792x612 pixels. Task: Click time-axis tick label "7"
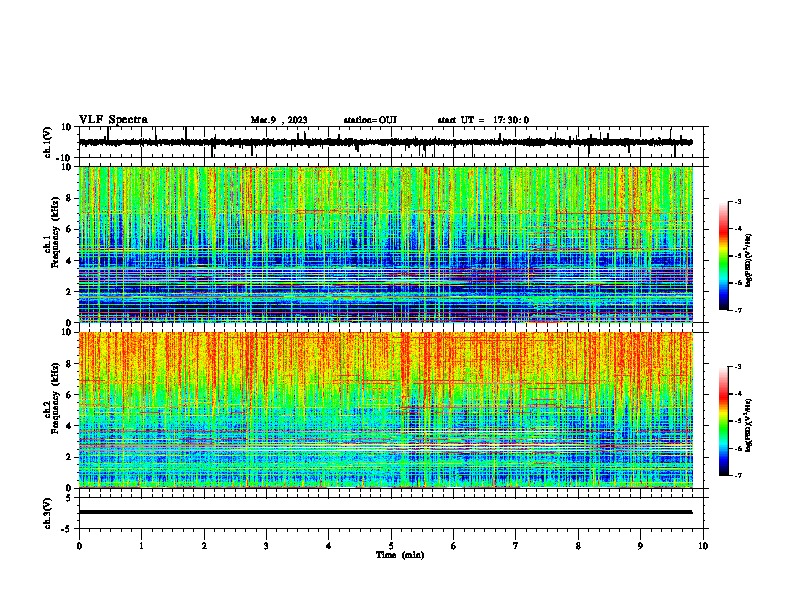(x=516, y=546)
